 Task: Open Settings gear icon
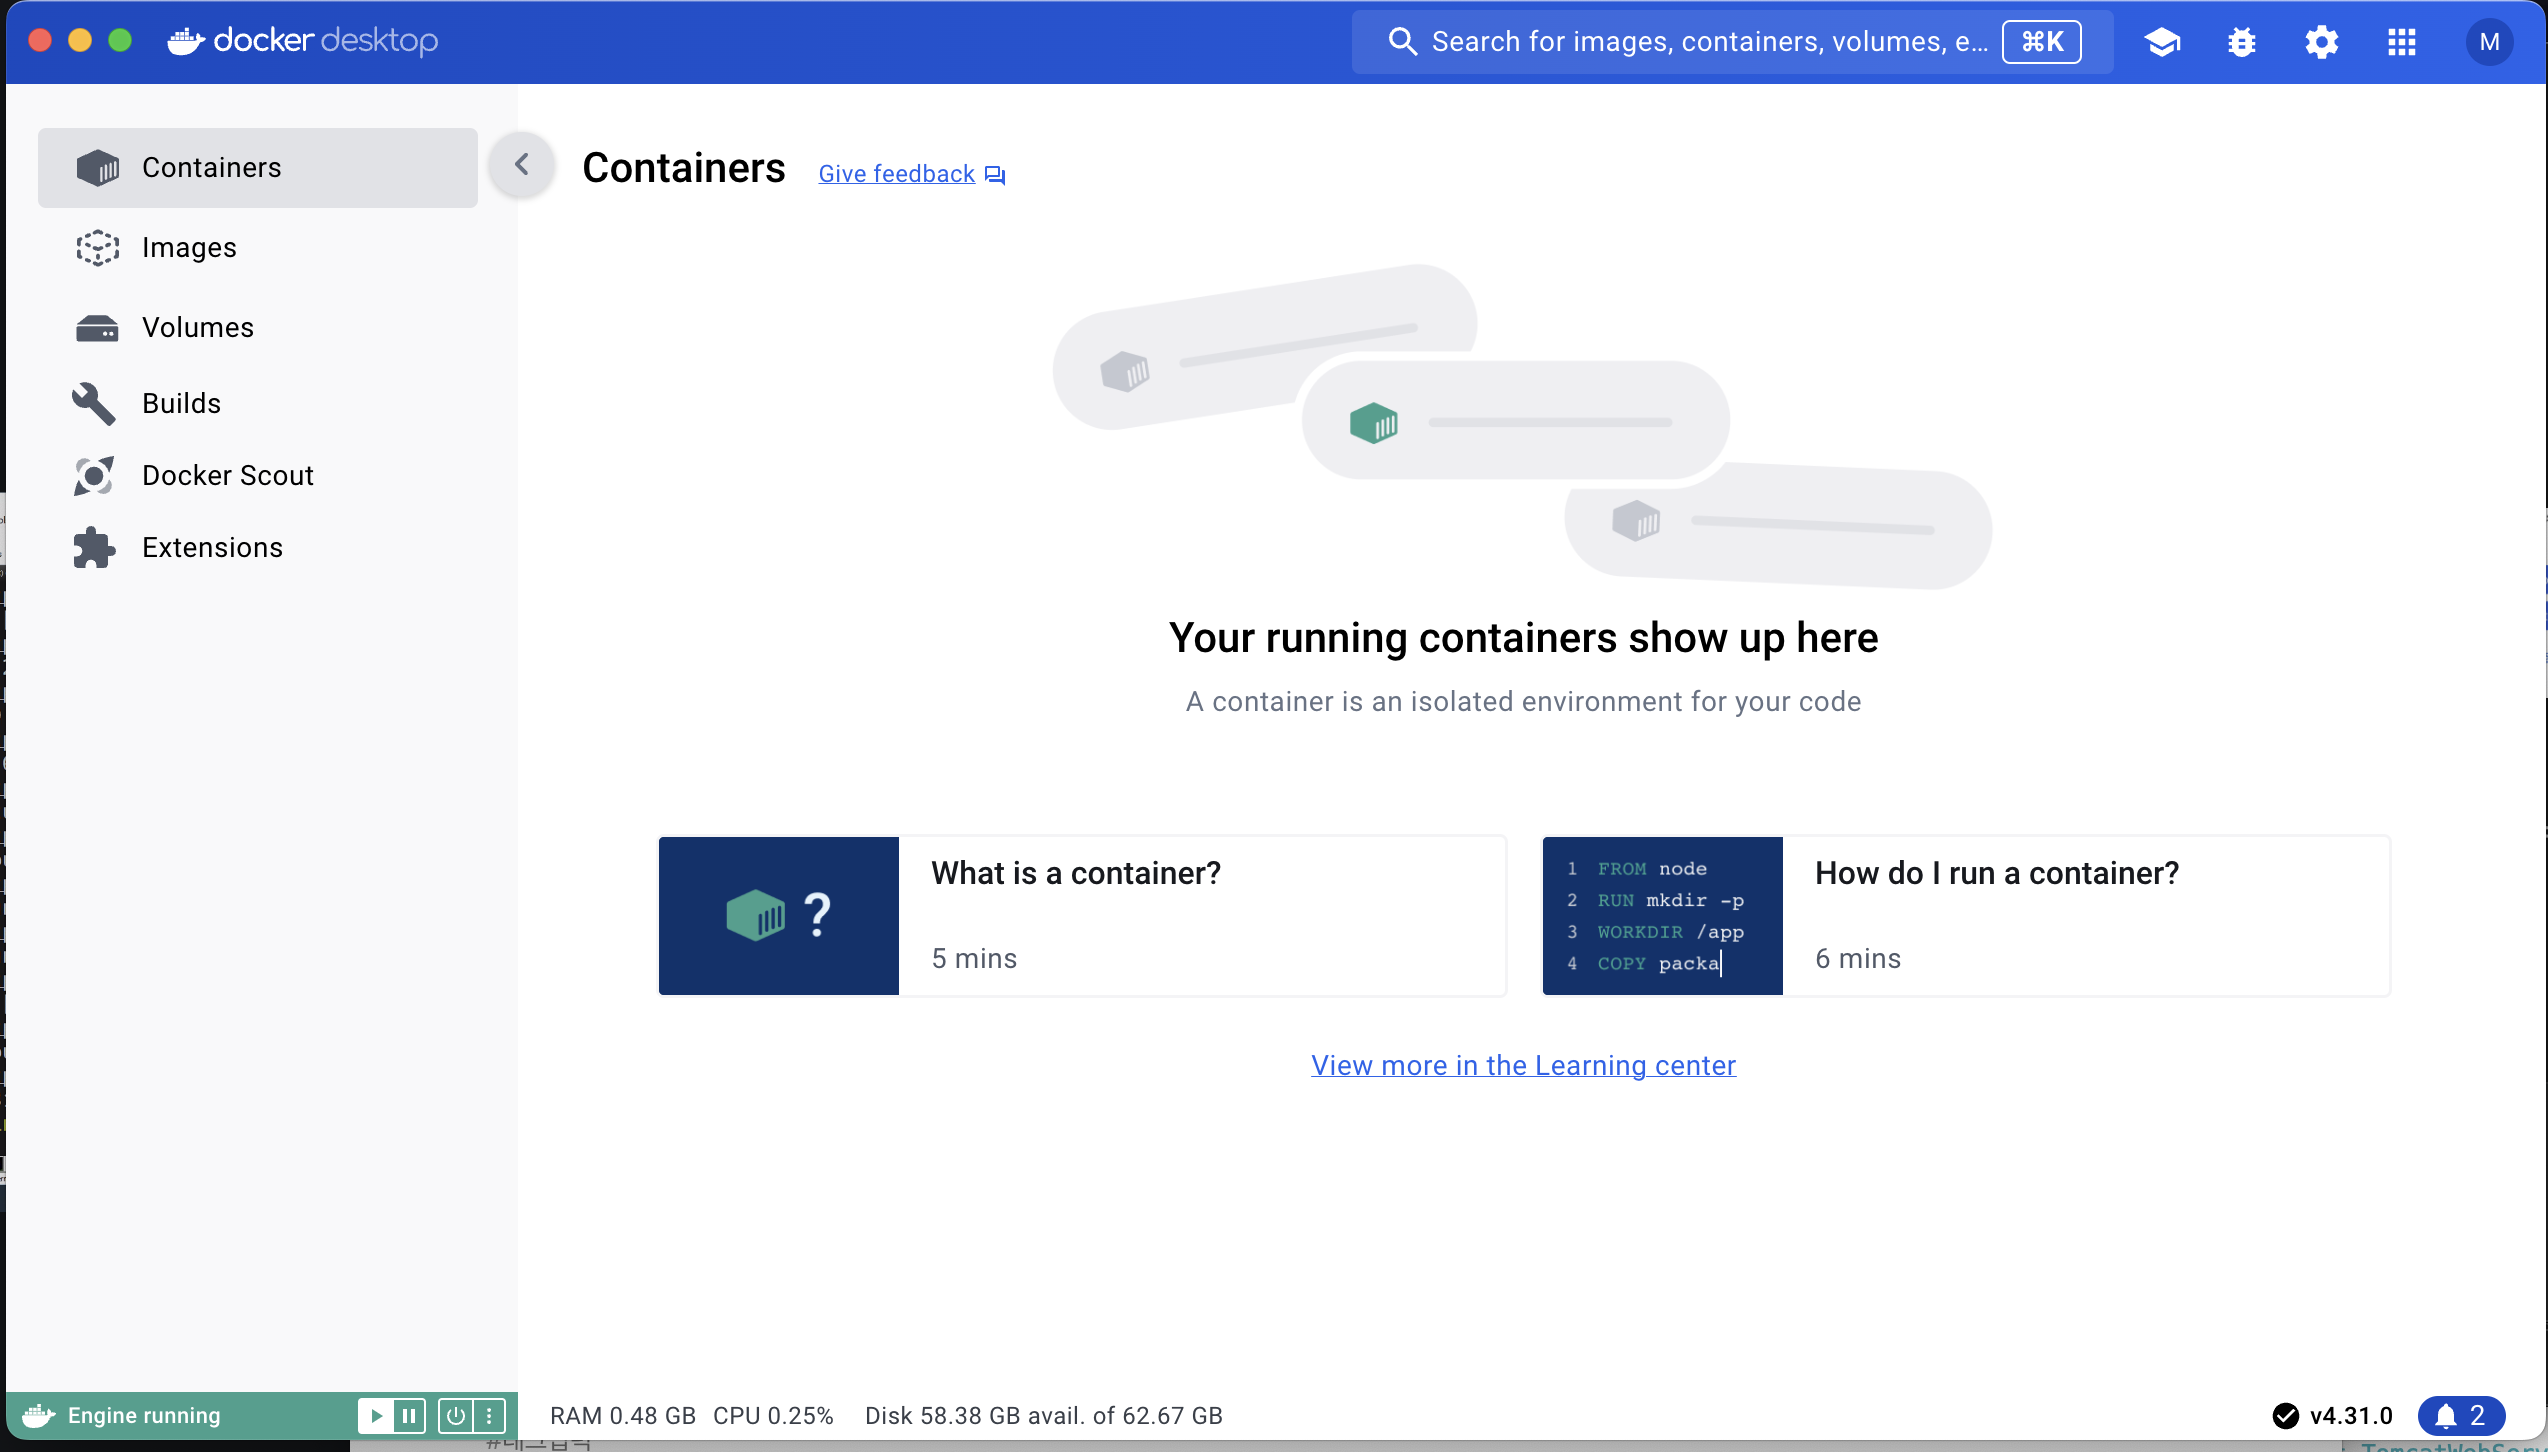point(2321,42)
